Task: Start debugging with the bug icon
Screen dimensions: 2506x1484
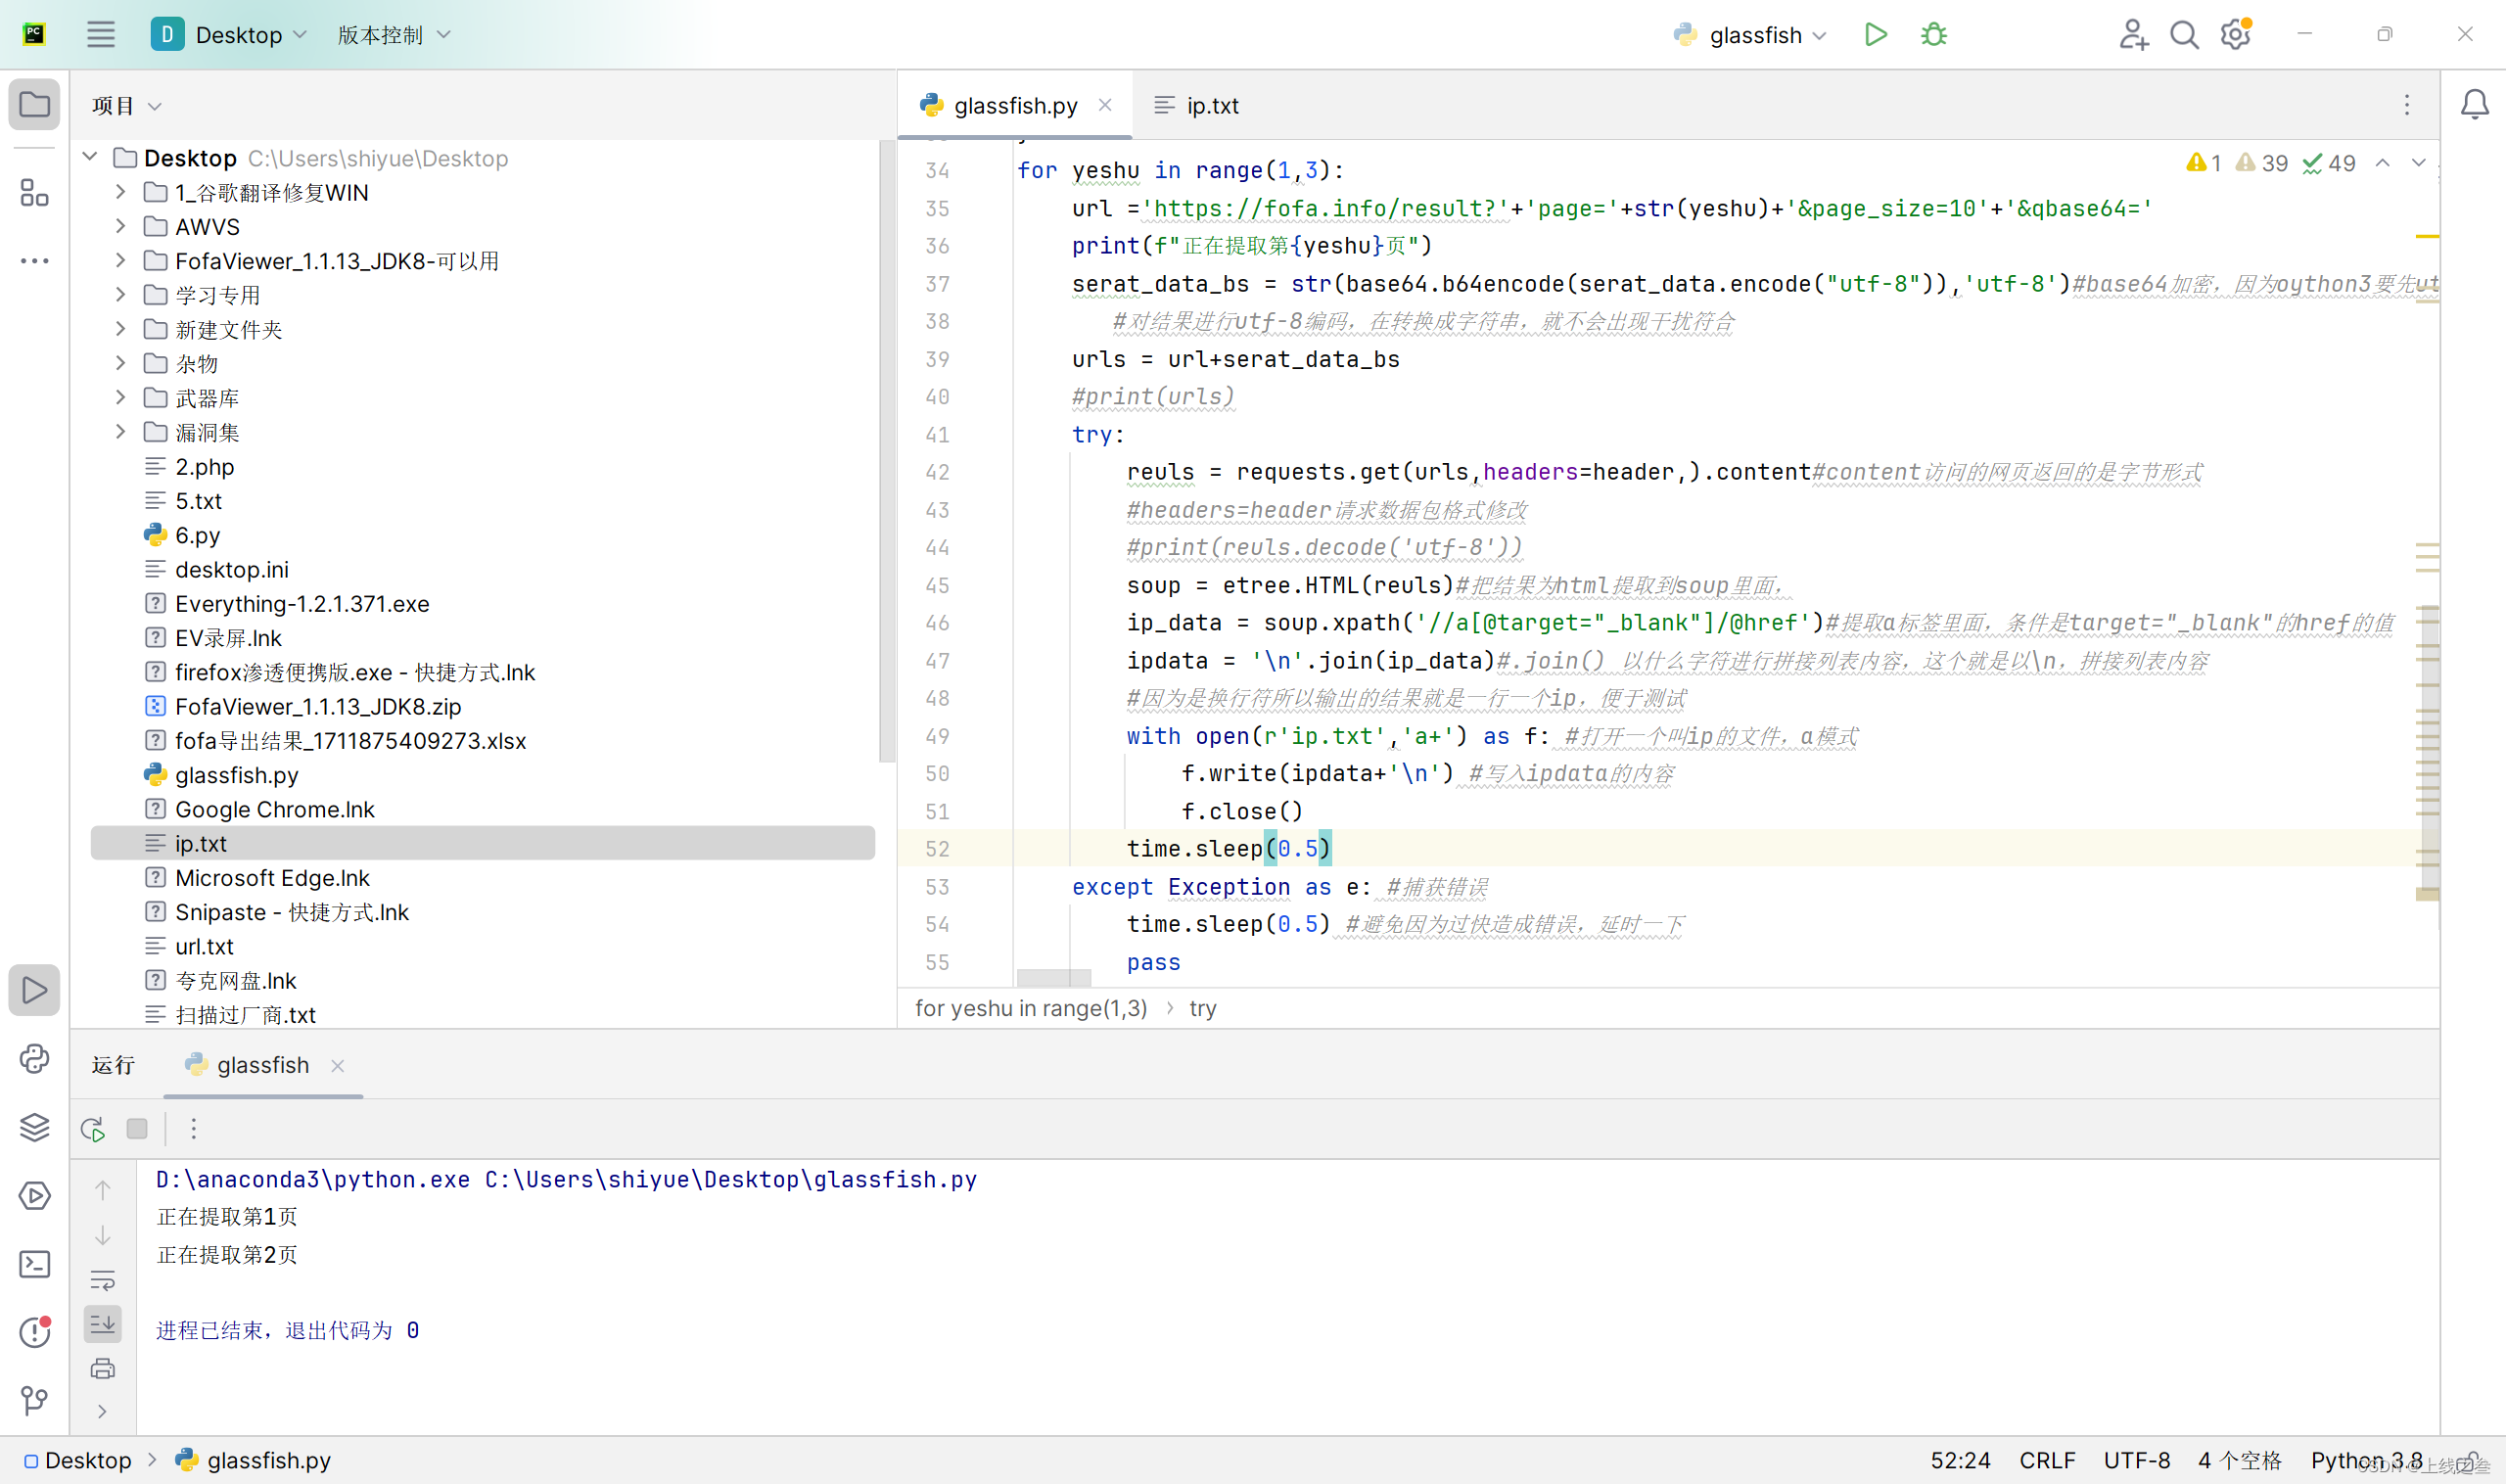Action: pos(1933,35)
